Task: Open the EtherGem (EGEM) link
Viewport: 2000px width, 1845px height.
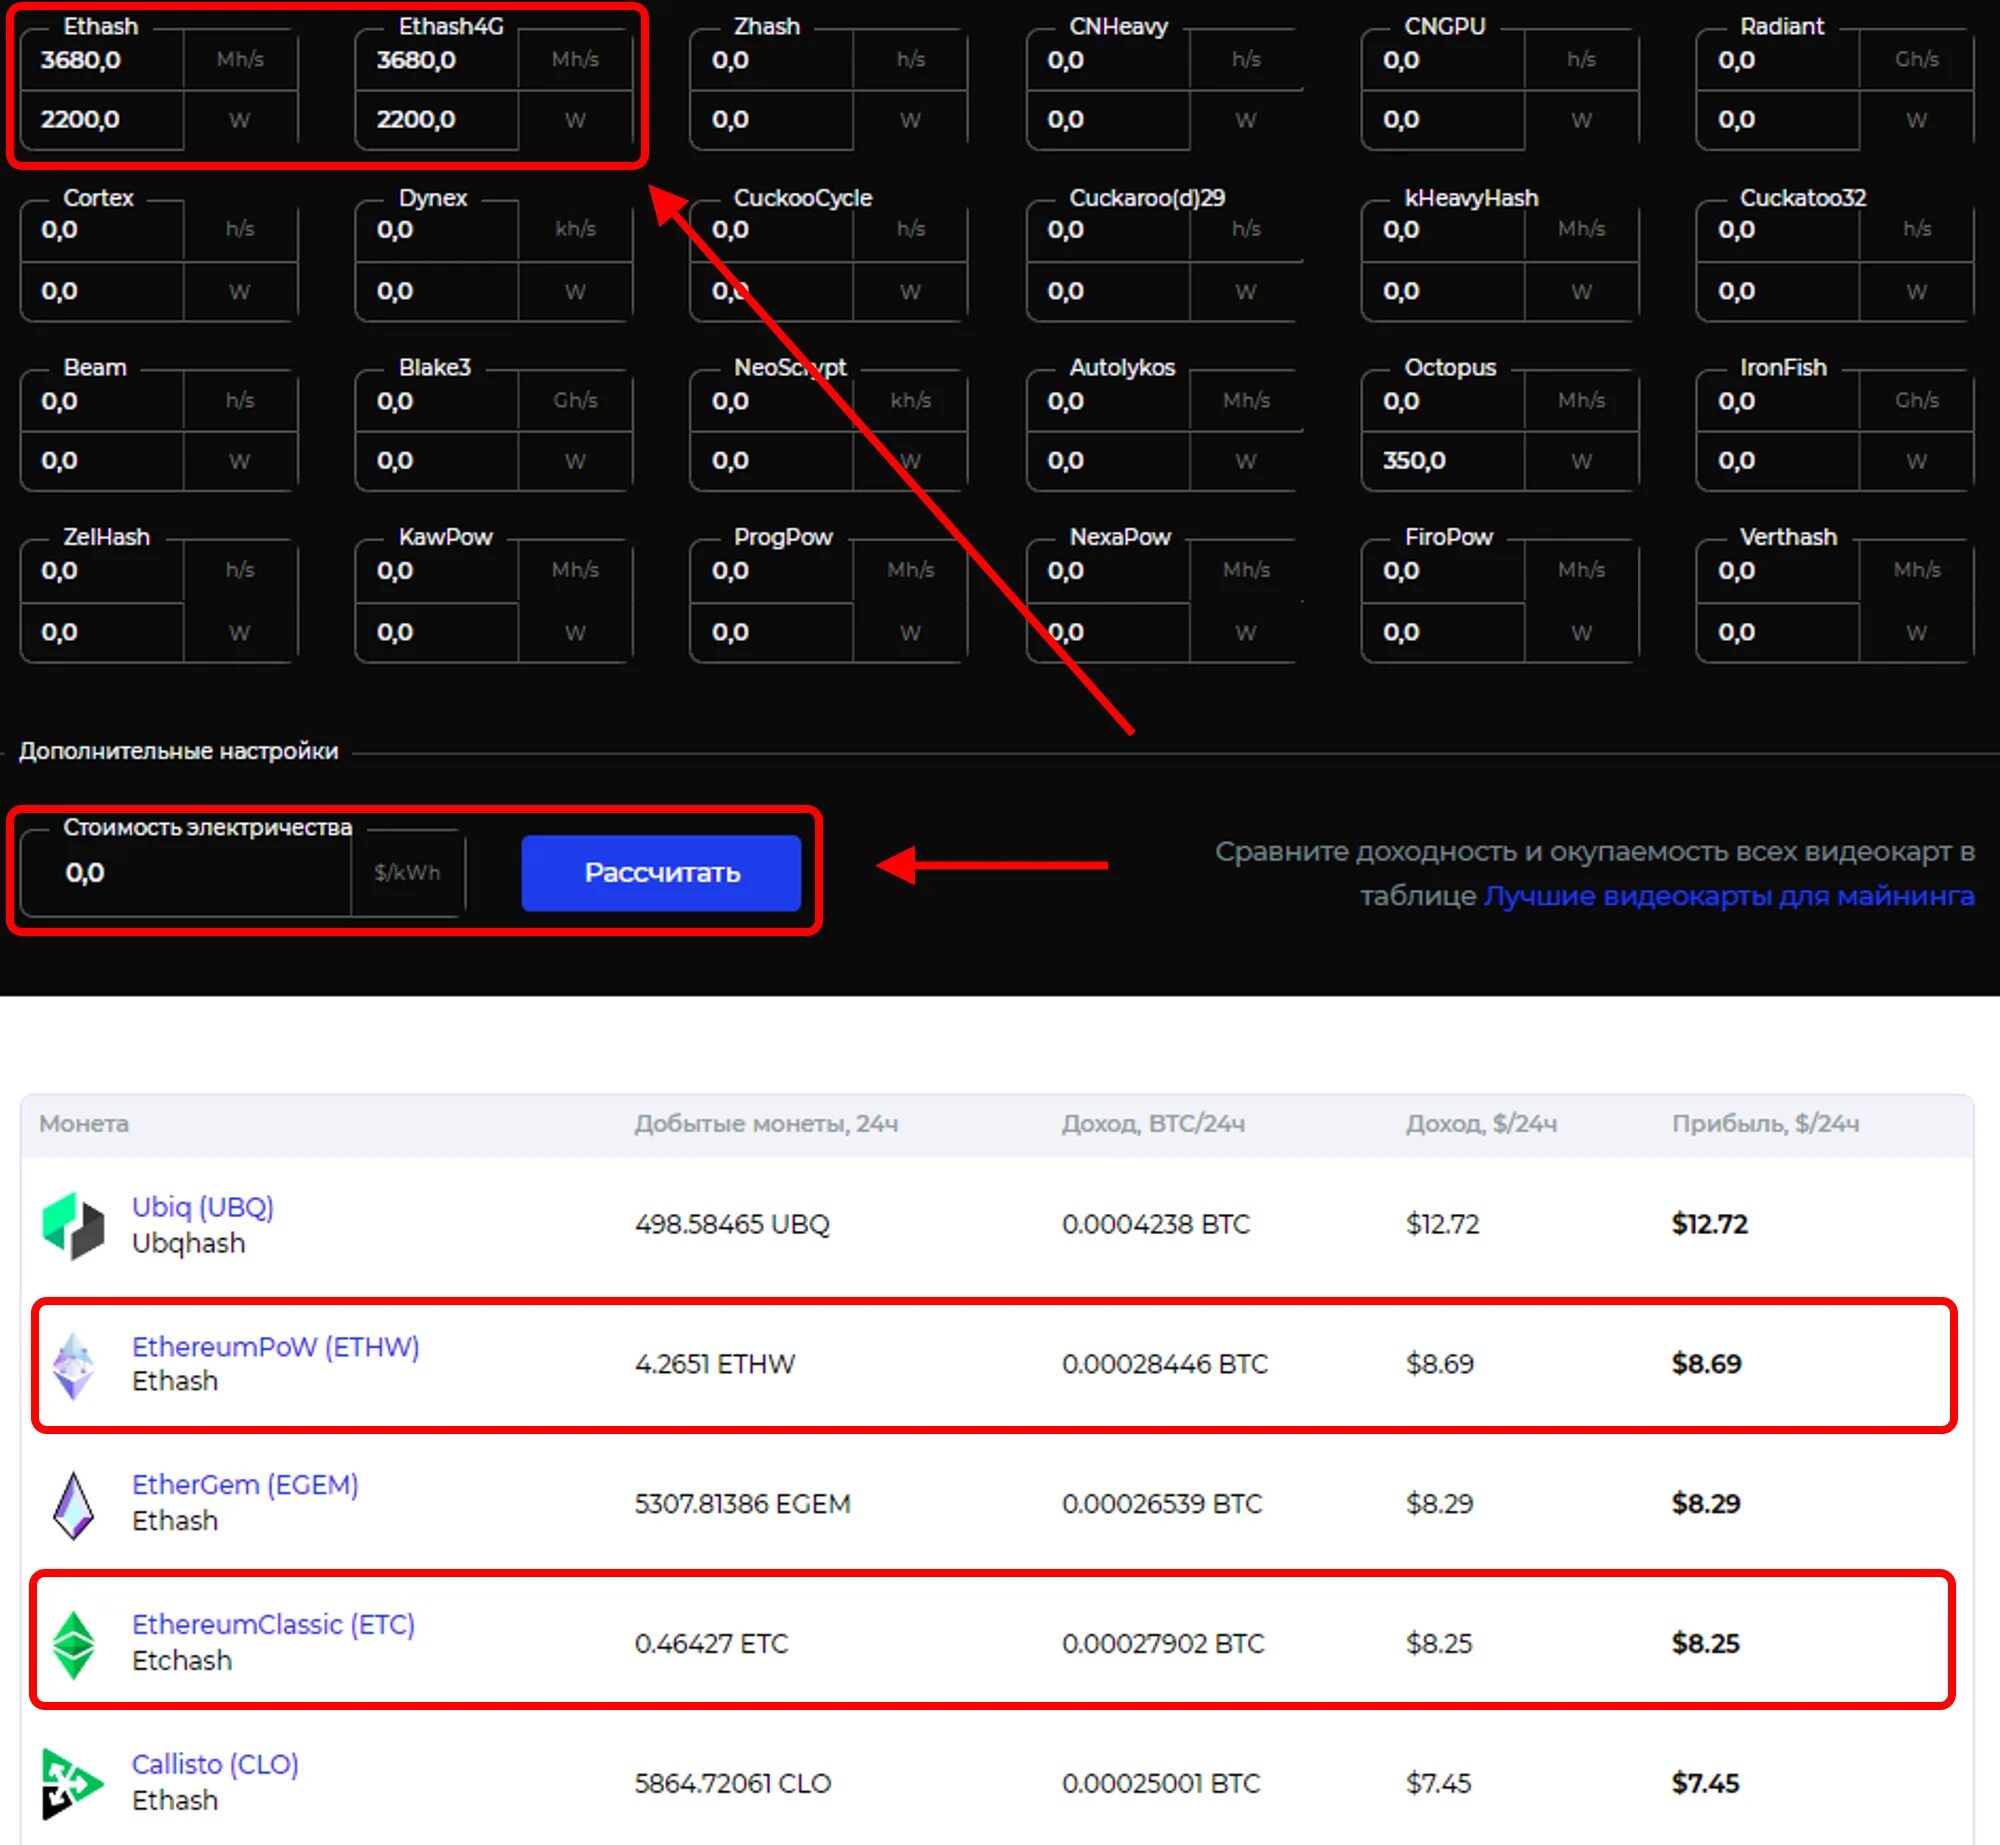Action: [245, 1485]
